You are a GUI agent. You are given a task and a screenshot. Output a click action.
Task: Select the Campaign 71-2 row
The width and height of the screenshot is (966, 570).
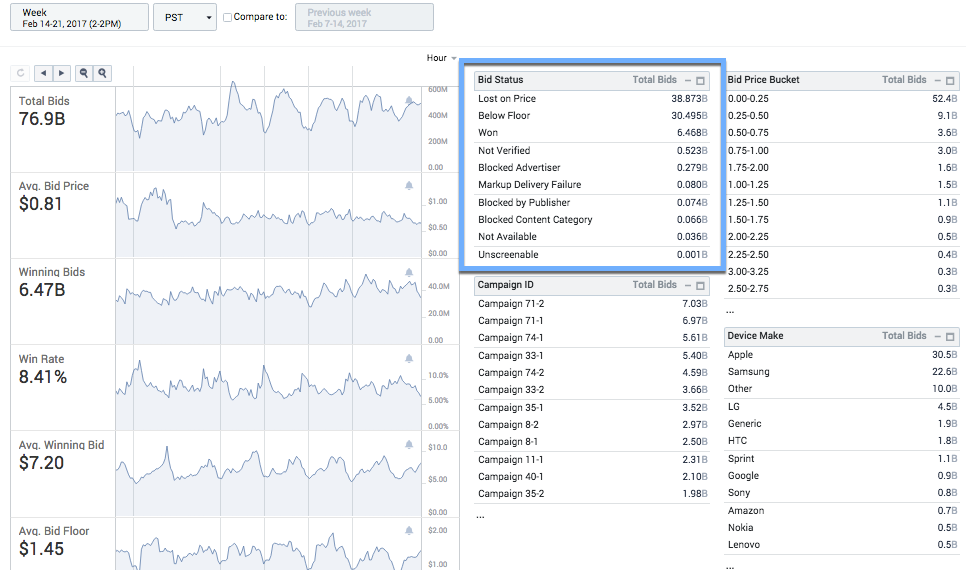[x=590, y=304]
